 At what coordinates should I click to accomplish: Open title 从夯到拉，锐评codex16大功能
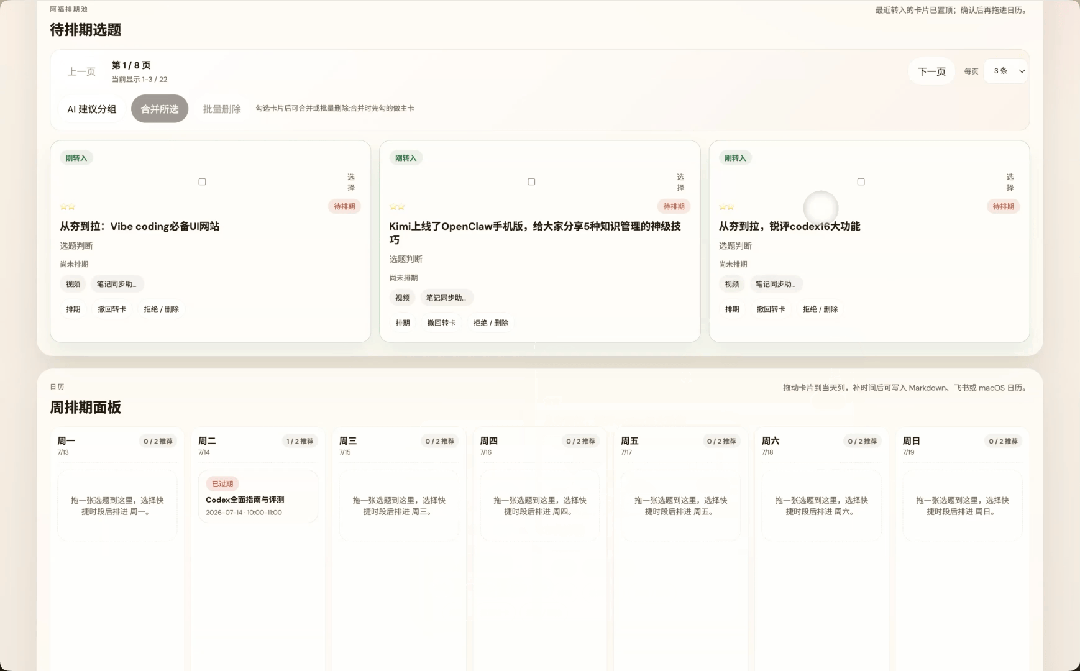pyautogui.click(x=789, y=226)
